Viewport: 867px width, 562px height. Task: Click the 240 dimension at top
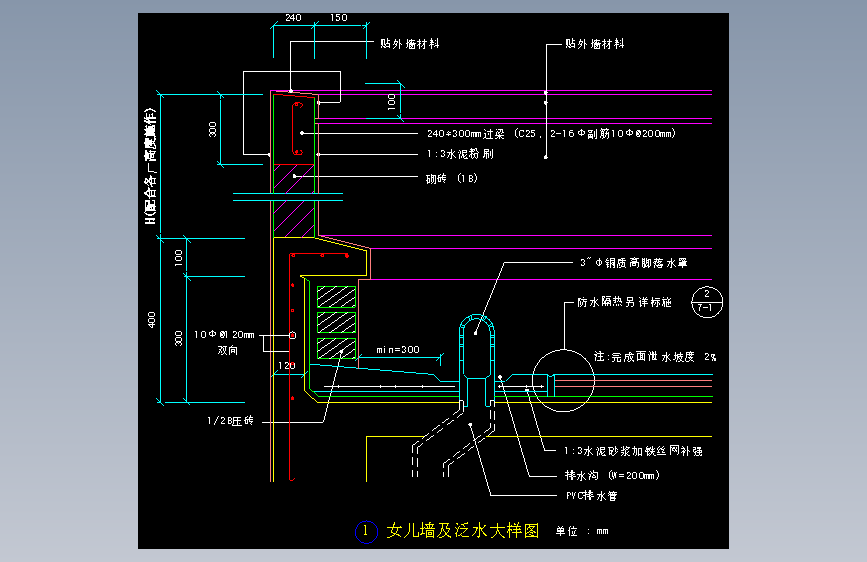point(293,18)
